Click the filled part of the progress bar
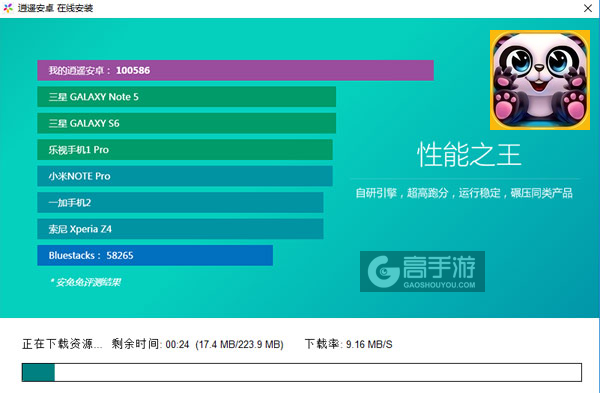Image resolution: width=600 pixels, height=393 pixels. [38, 372]
